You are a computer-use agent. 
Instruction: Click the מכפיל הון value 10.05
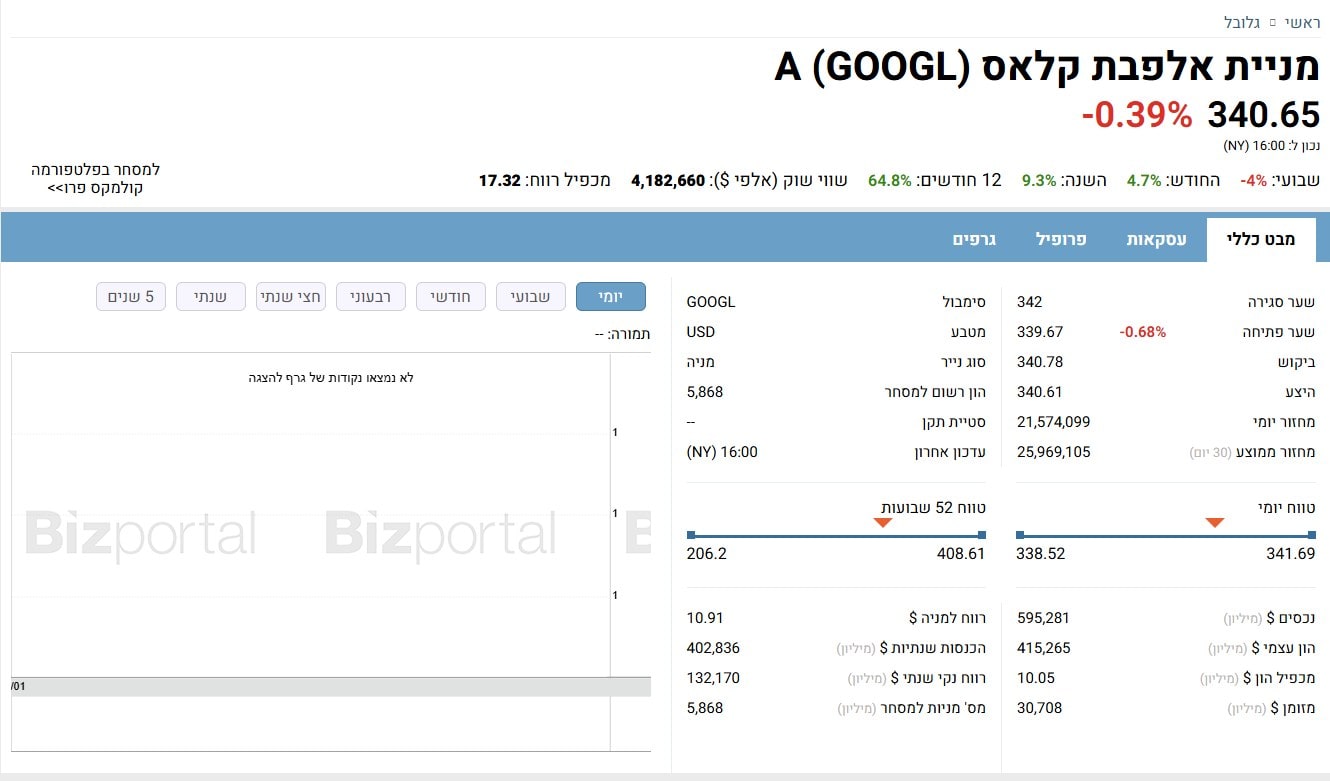[x=1035, y=678]
